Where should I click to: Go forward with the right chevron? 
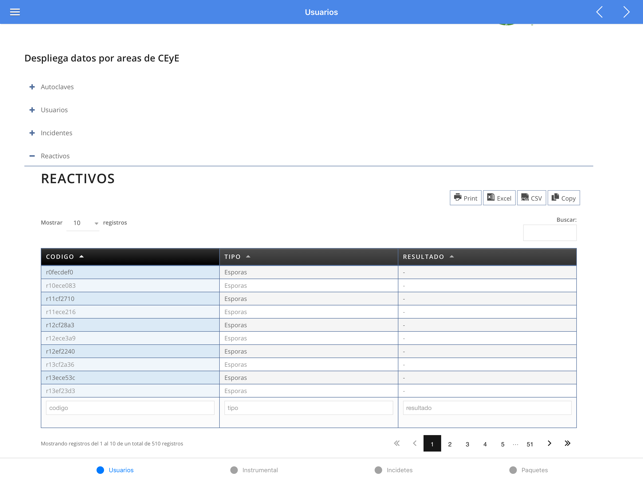click(x=626, y=12)
